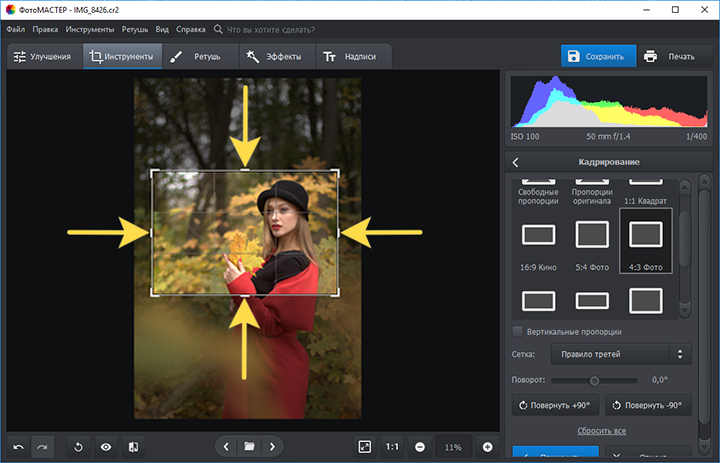Click the back chevron beside Кадрирование
720x463 pixels.
[x=516, y=162]
